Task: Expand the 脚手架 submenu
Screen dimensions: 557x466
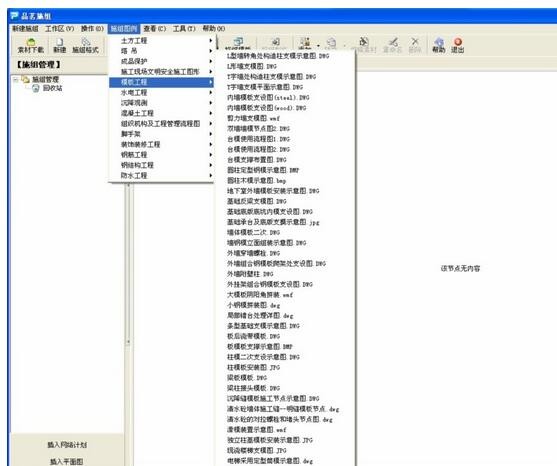Action: pyautogui.click(x=161, y=134)
